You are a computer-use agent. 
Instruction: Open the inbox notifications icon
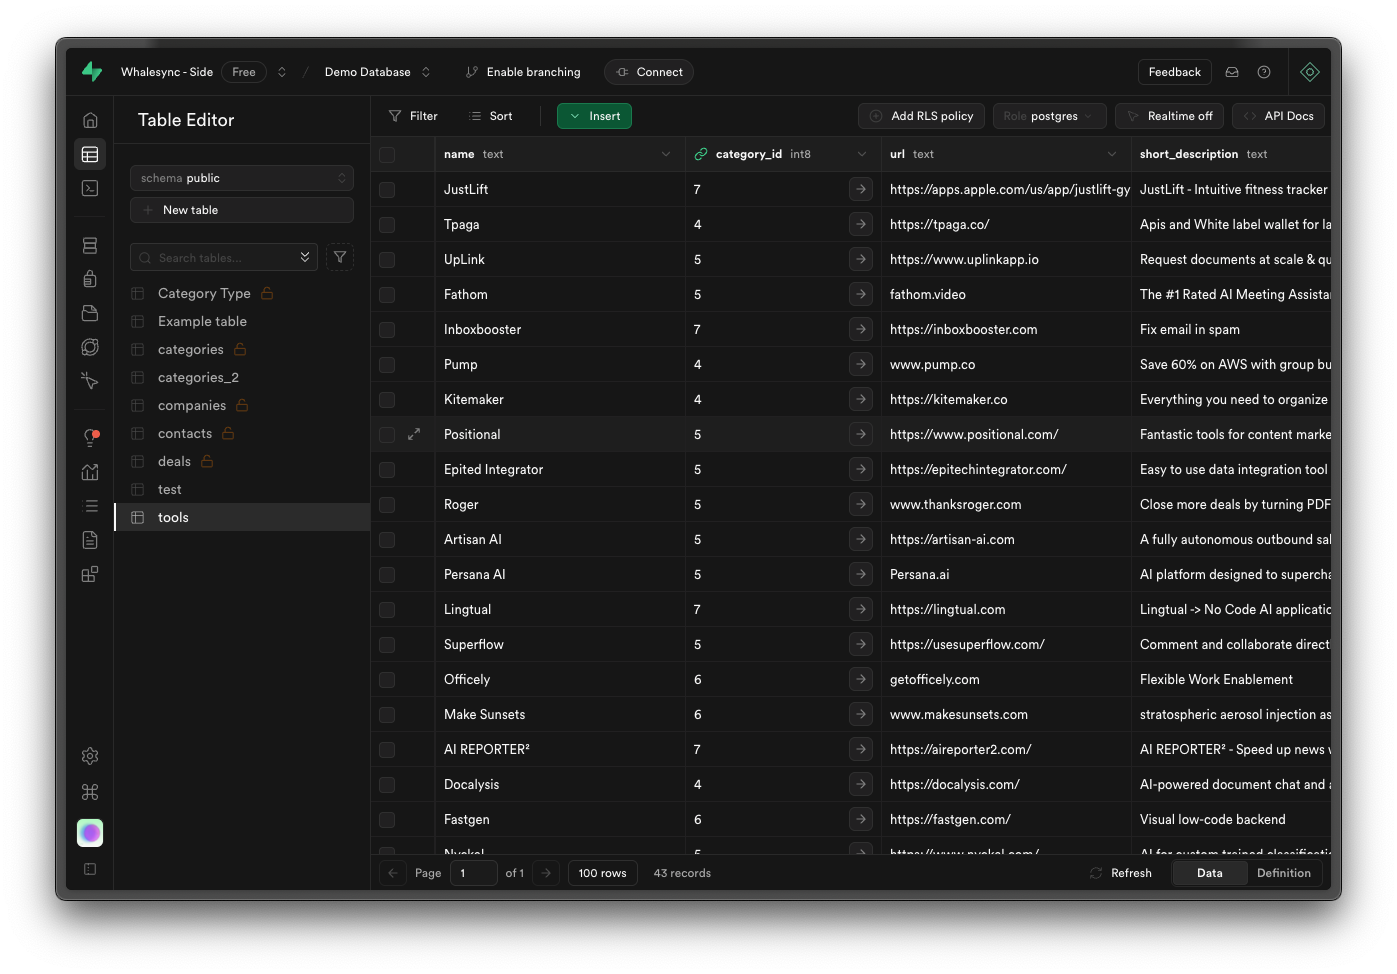1232,72
